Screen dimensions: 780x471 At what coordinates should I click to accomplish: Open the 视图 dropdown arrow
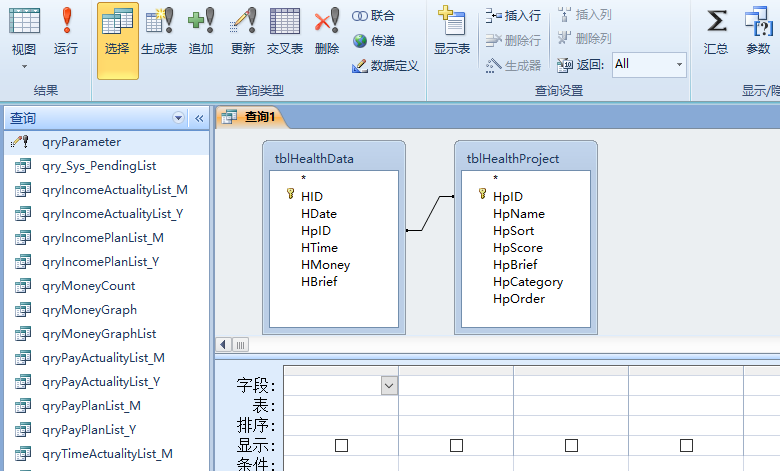(x=24, y=66)
